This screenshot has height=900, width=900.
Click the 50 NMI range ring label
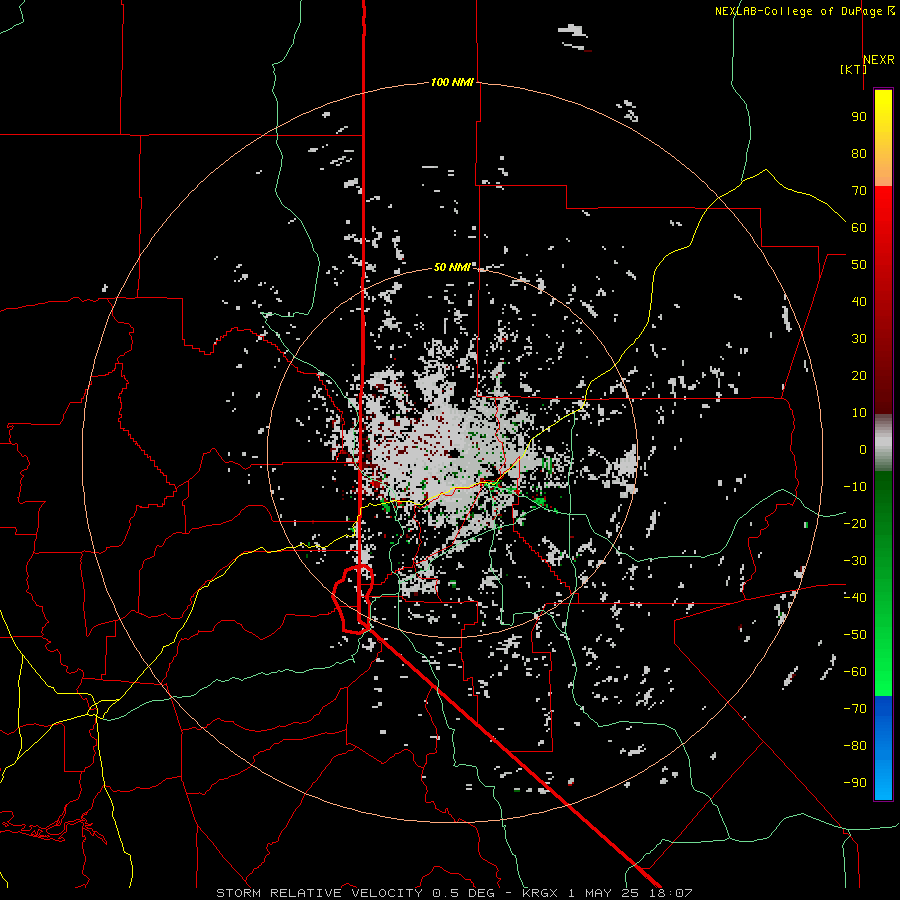point(452,267)
